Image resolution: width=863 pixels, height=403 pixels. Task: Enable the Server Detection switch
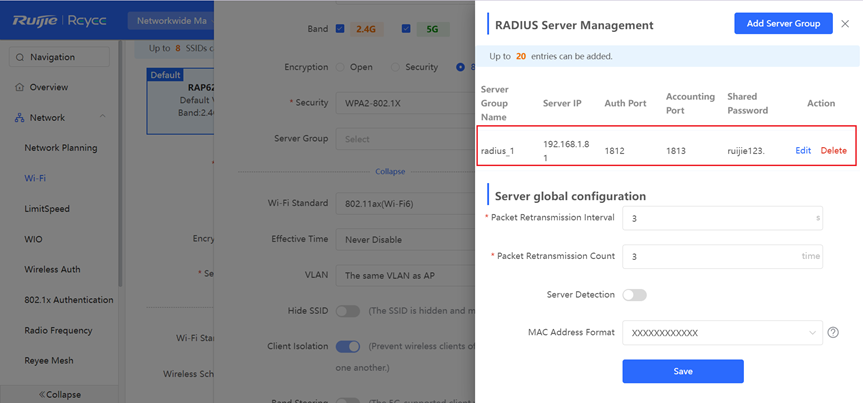pyautogui.click(x=634, y=295)
